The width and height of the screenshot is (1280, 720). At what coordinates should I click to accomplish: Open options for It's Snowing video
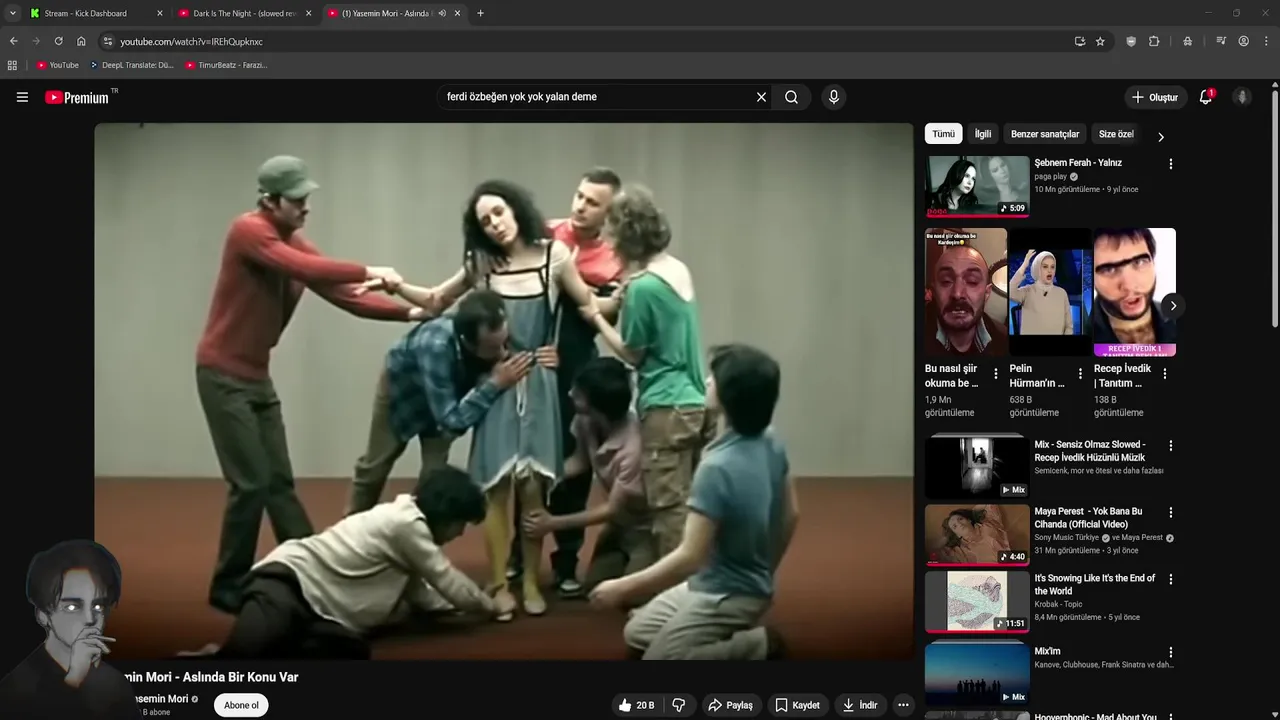point(1171,579)
